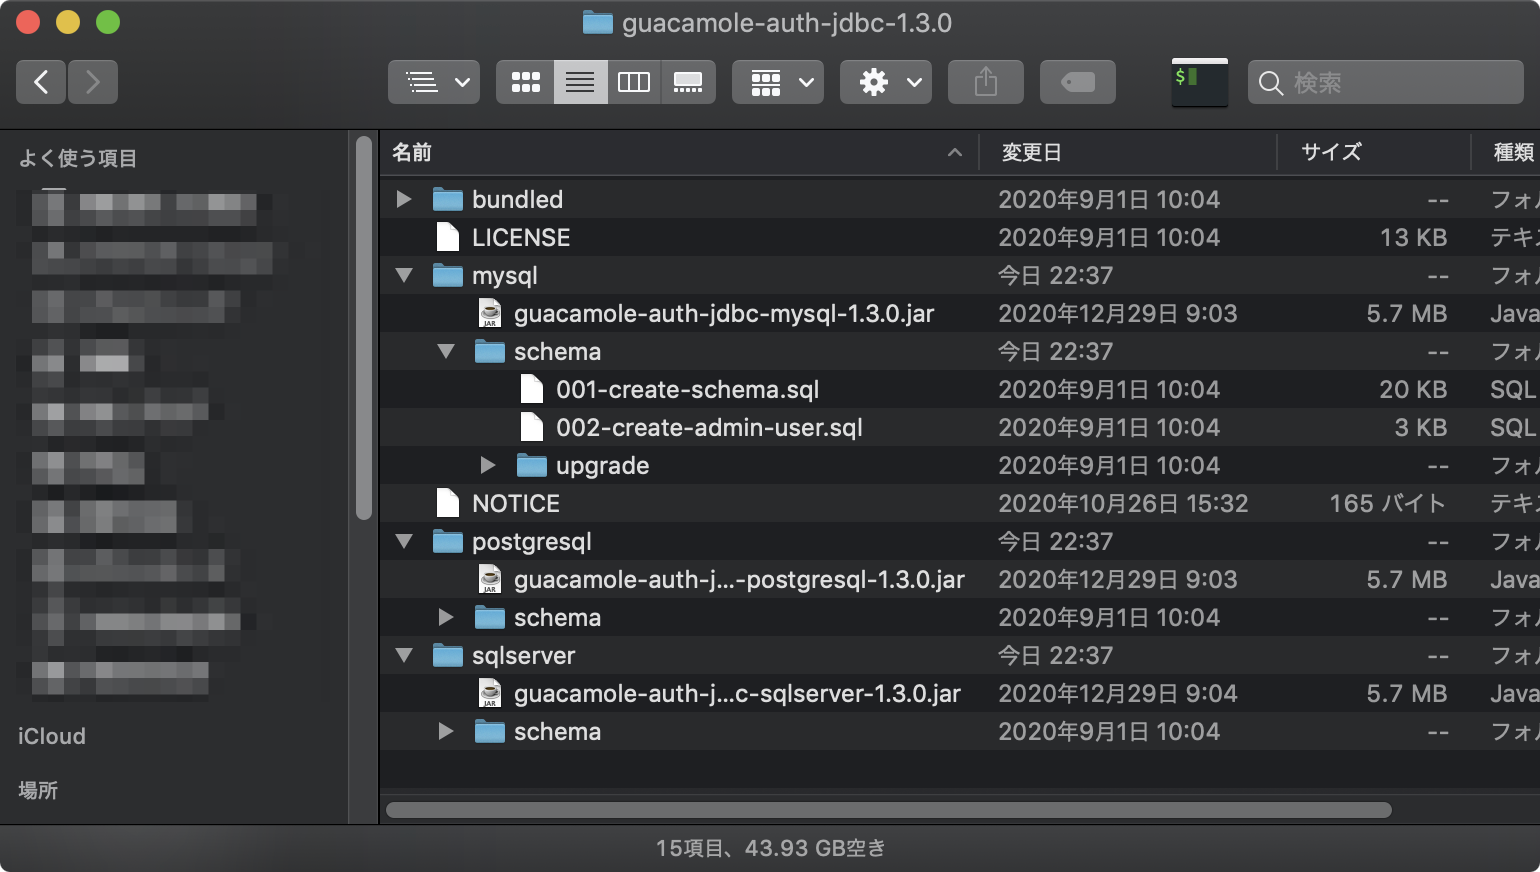Open the terminal icon in toolbar
The width and height of the screenshot is (1540, 872).
click(1200, 82)
